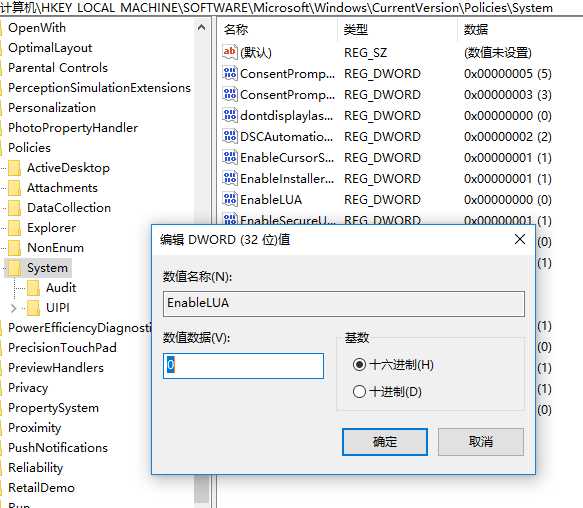Viewport: 583px width, 508px height.
Task: Click the DataCollection folder icon
Action: [15, 208]
